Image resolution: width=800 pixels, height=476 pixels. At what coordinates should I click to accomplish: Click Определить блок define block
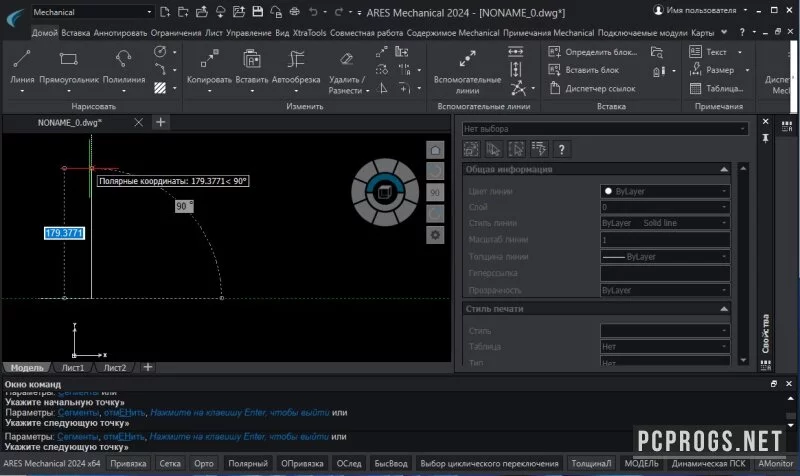[x=592, y=52]
